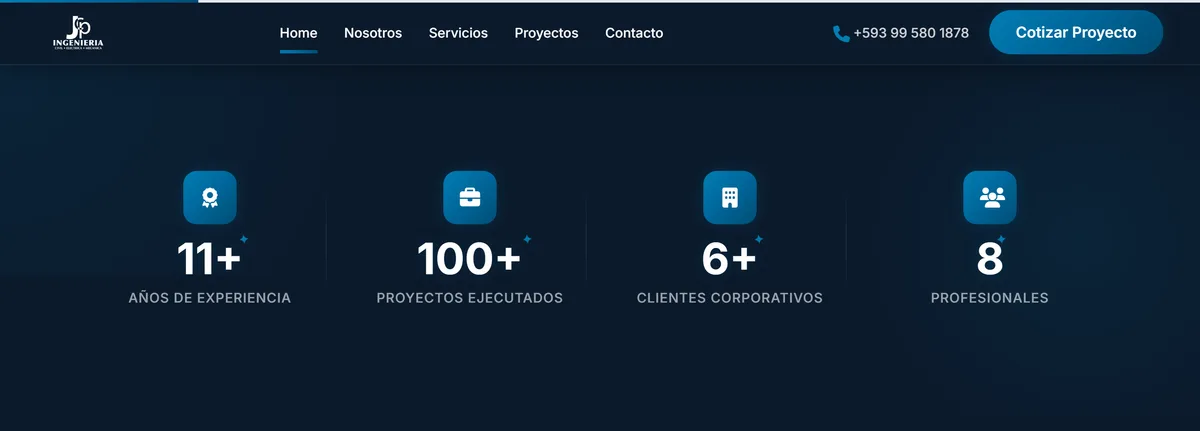Open the Servicios menu item
Screen dimensions: 1200x431
pyautogui.click(x=458, y=33)
